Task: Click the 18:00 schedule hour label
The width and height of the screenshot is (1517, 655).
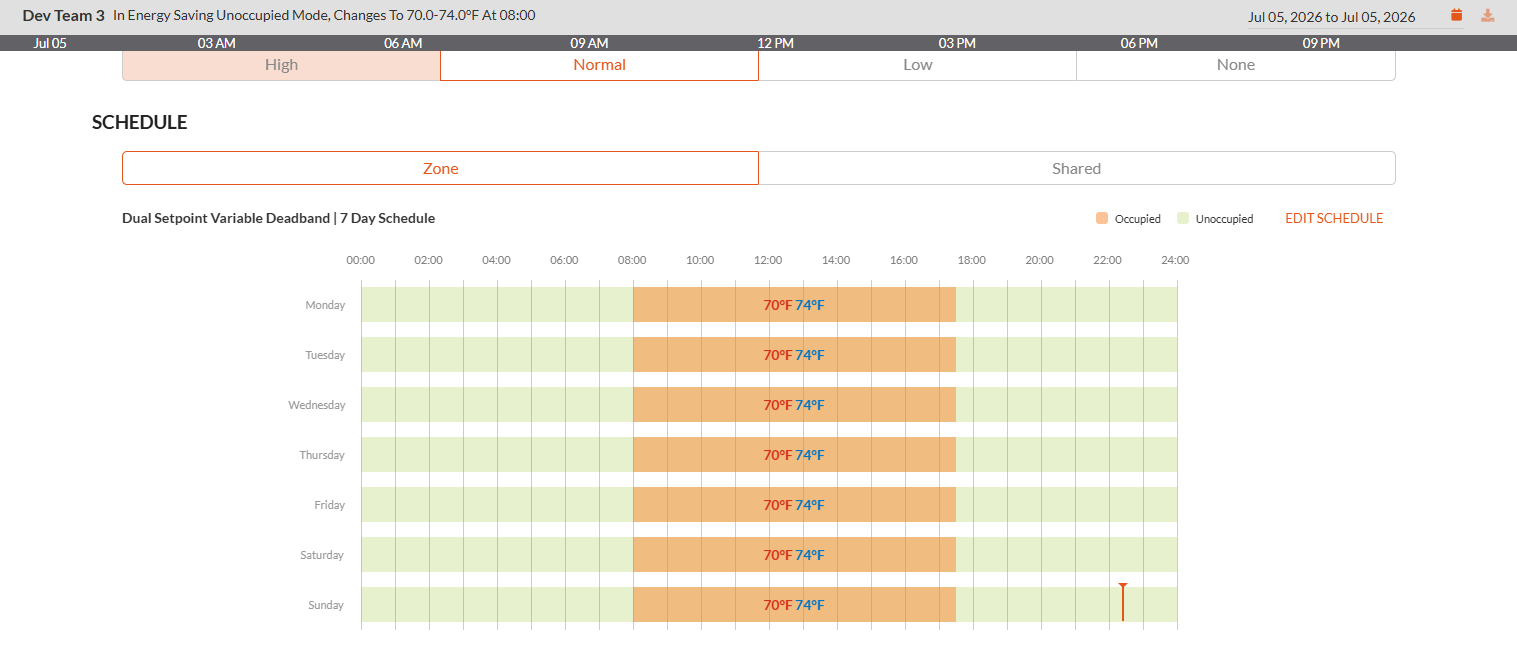Action: point(972,260)
